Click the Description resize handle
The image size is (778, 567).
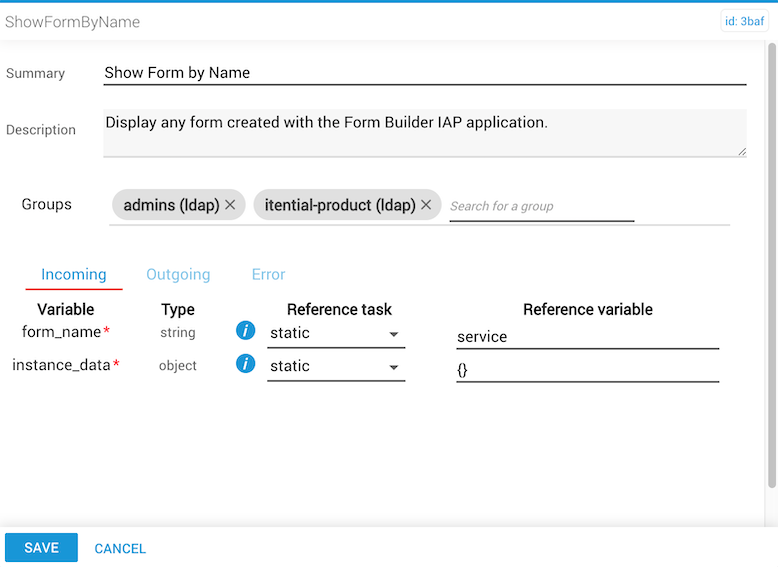pos(741,151)
